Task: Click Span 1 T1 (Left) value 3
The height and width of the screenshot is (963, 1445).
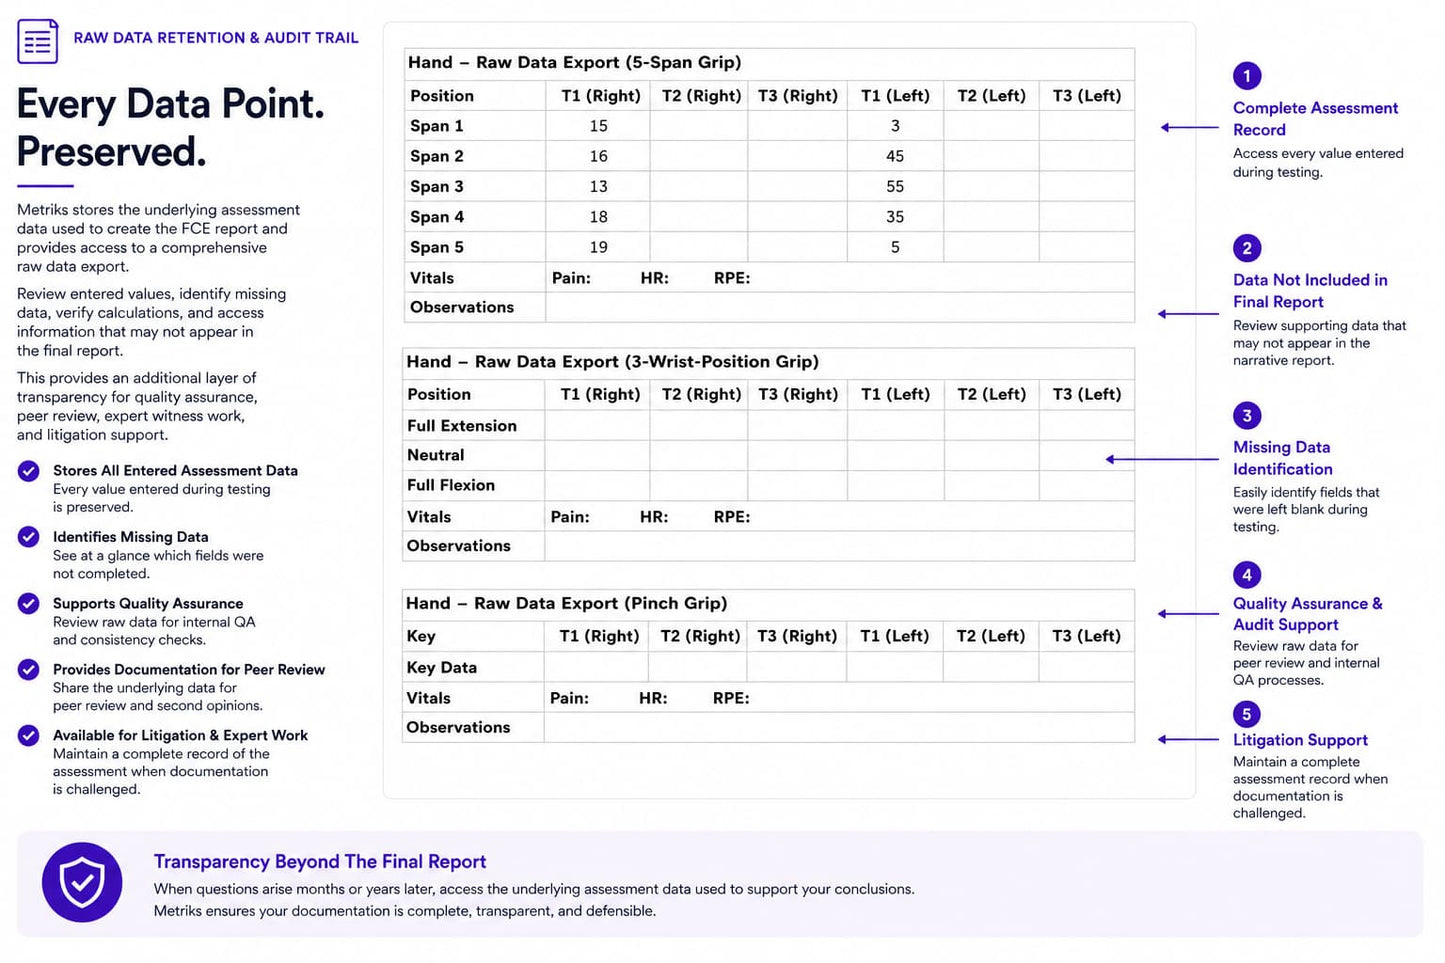Action: (895, 126)
